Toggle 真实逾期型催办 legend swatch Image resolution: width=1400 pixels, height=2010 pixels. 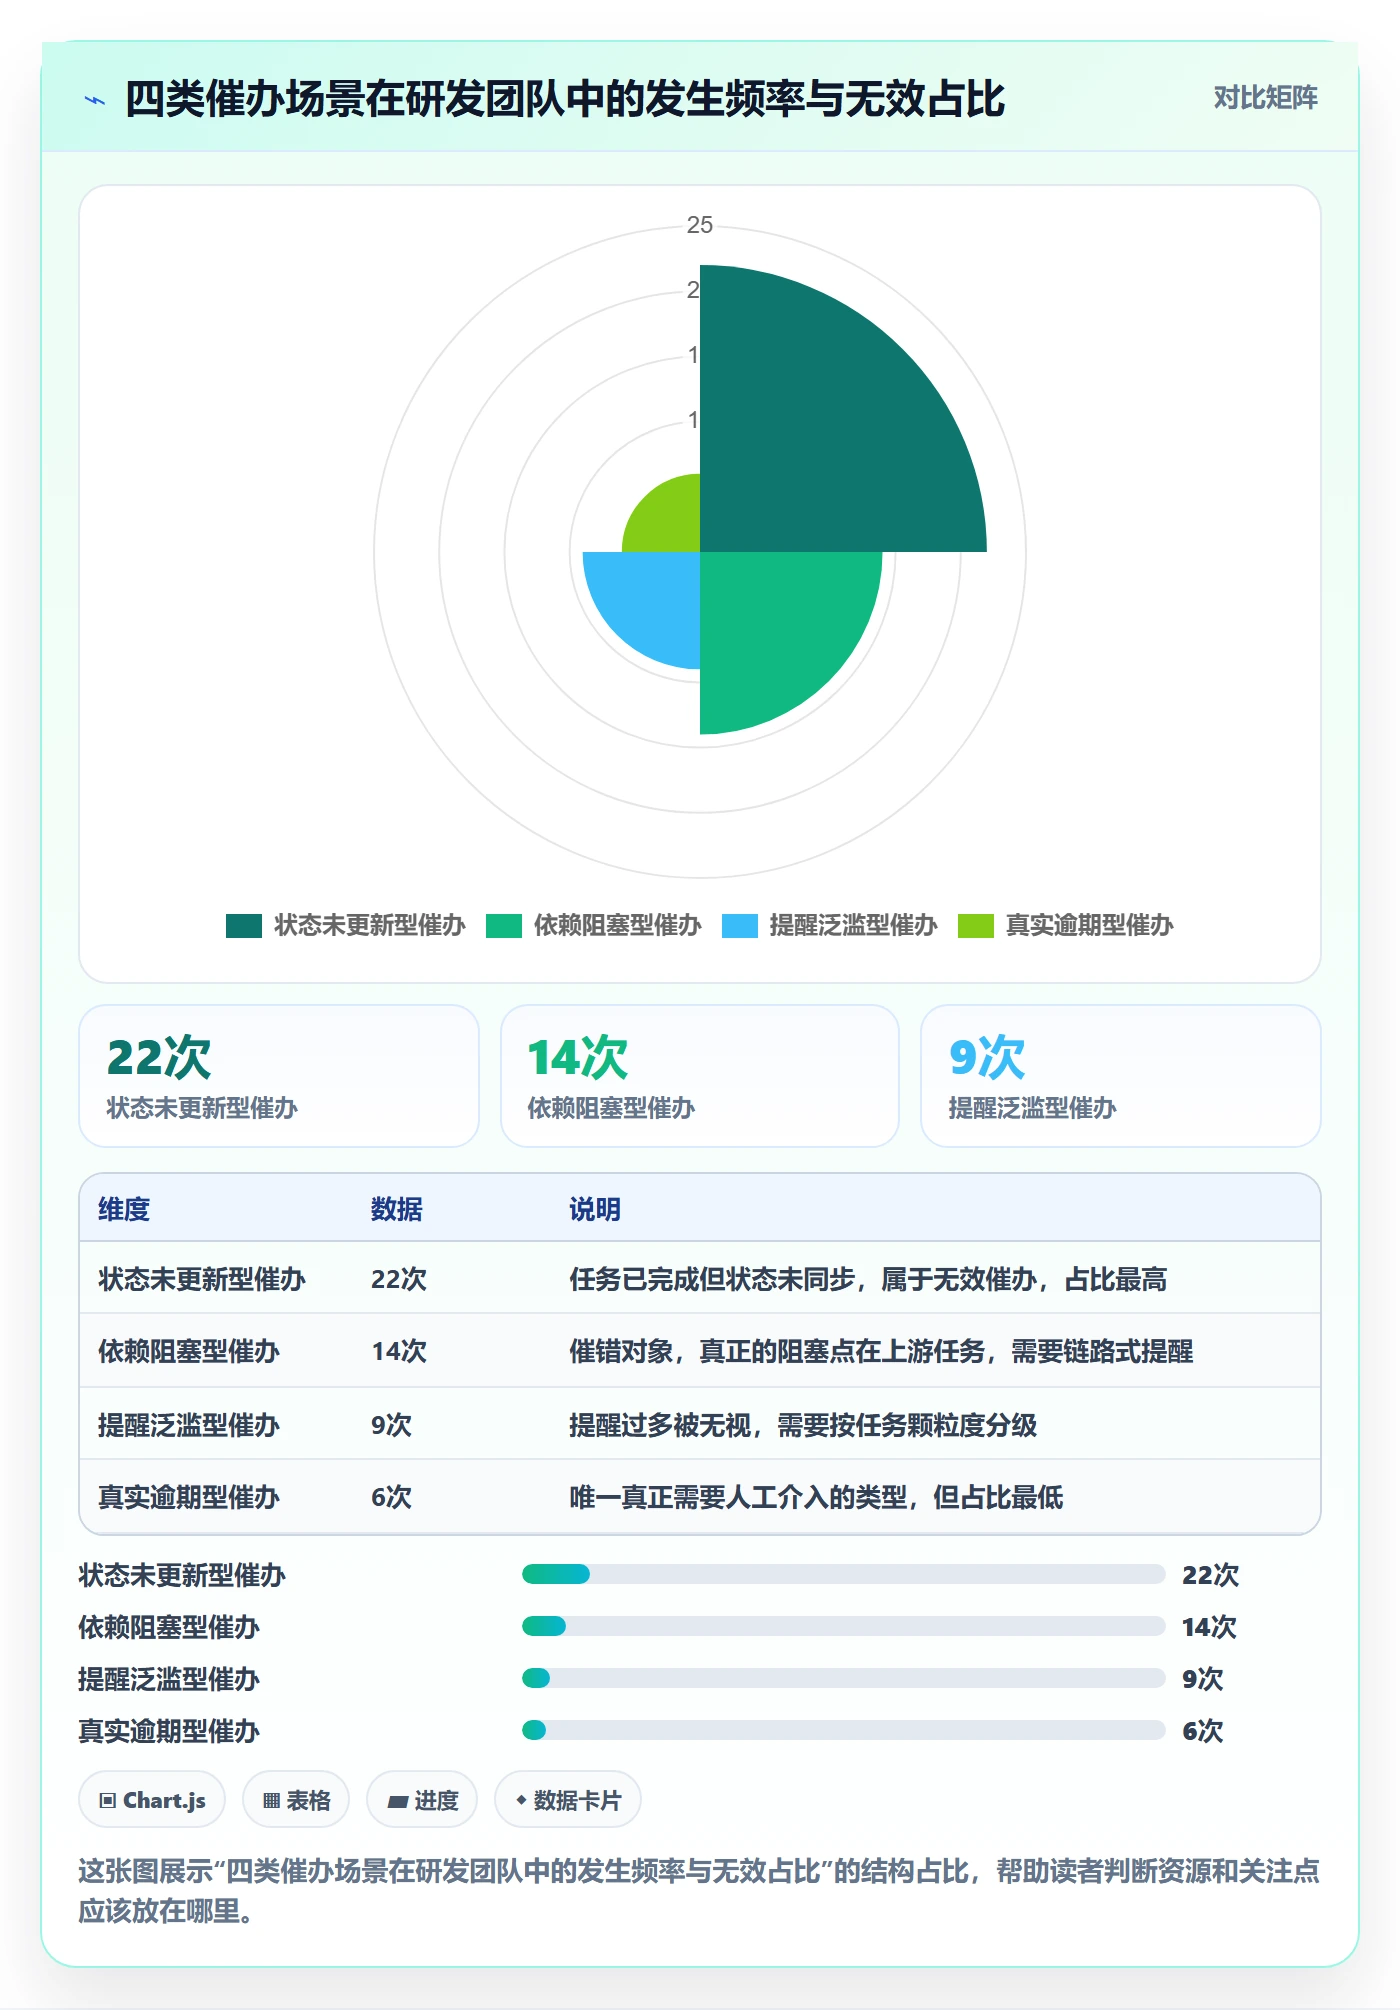976,925
